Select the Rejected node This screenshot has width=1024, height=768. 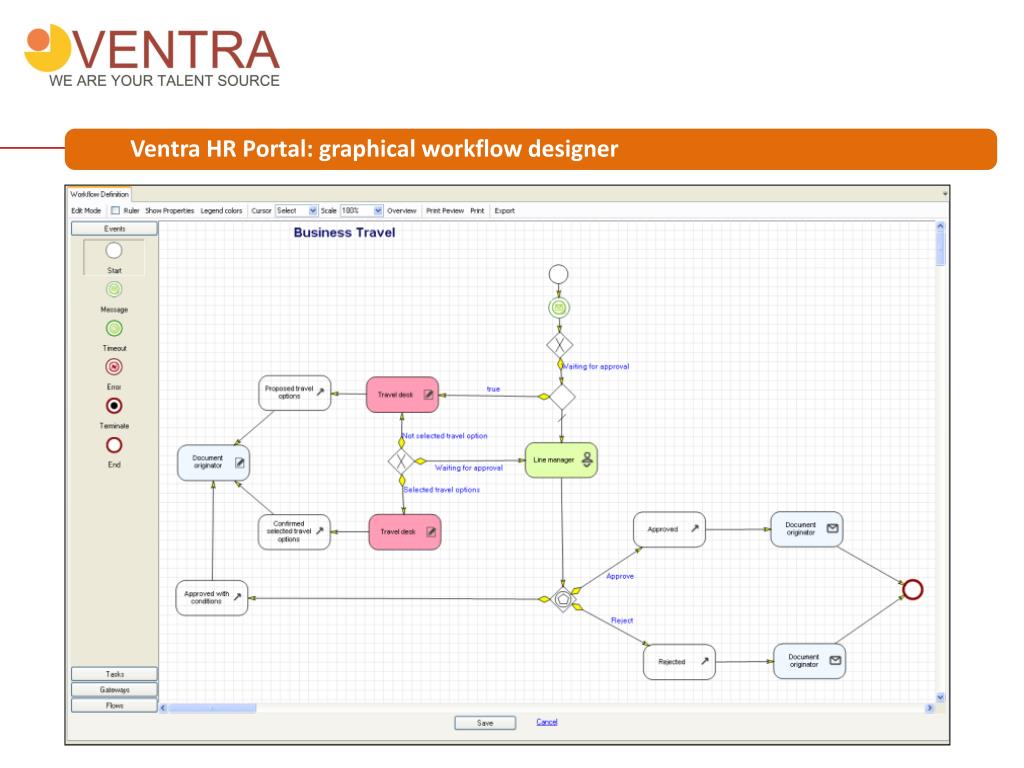tap(679, 662)
